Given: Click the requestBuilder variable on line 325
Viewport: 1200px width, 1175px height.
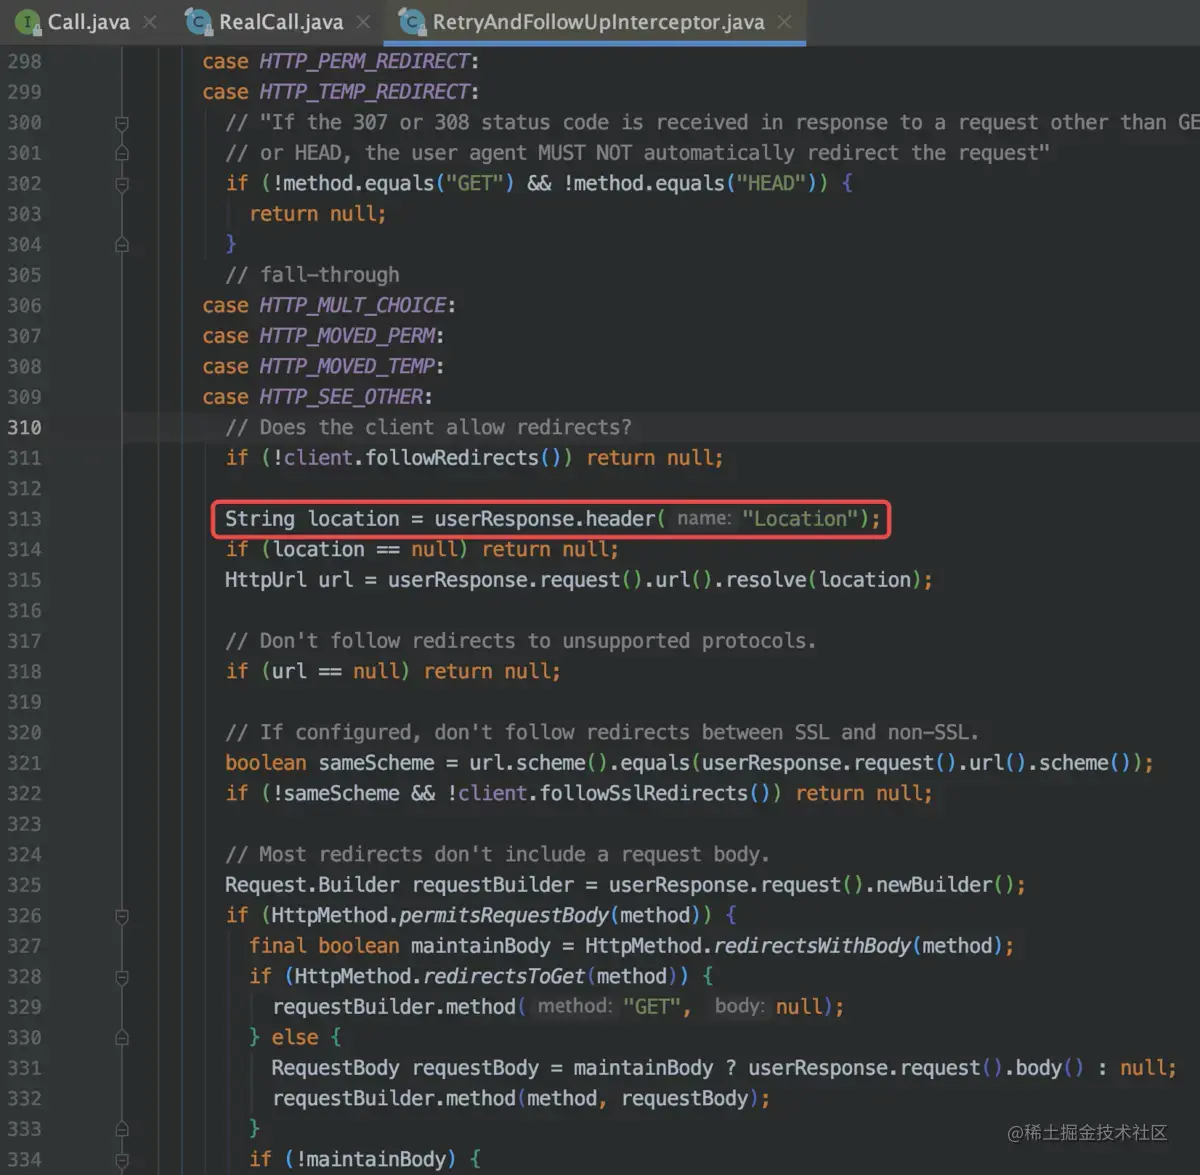Looking at the screenshot, I should click(493, 885).
